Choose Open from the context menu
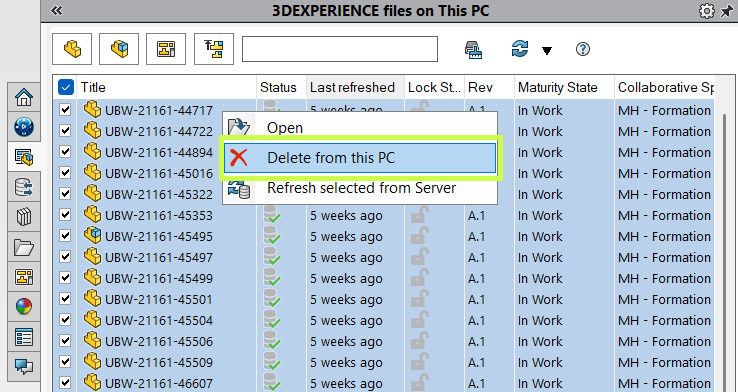 coord(360,127)
